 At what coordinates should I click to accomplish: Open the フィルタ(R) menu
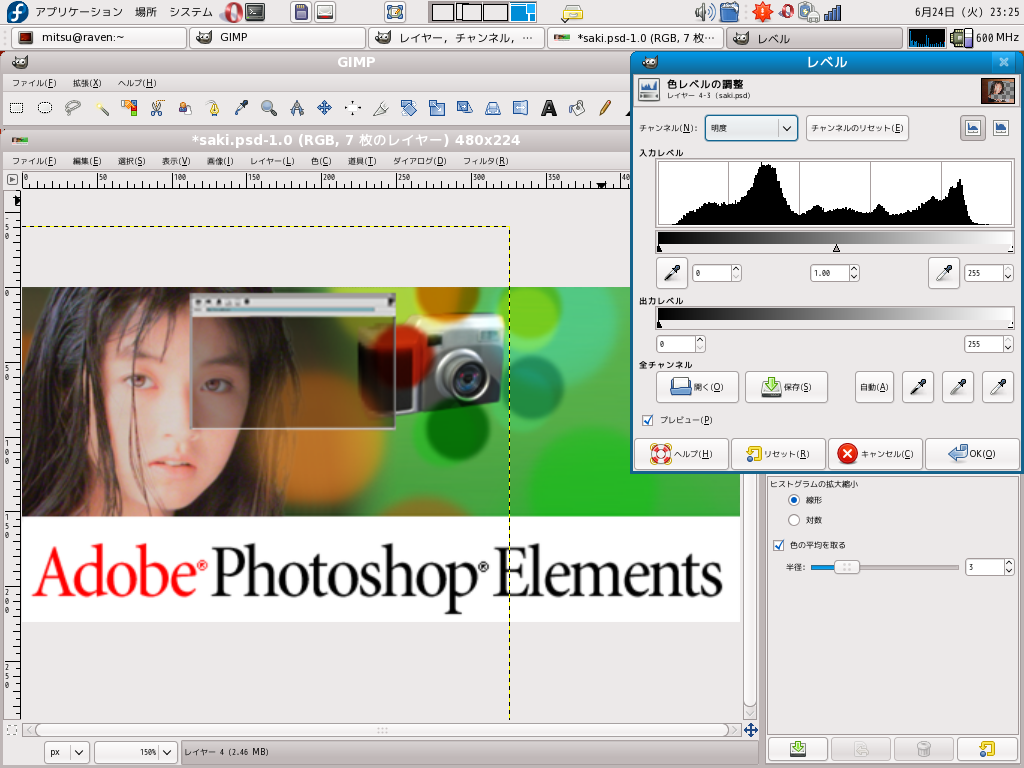tap(485, 161)
